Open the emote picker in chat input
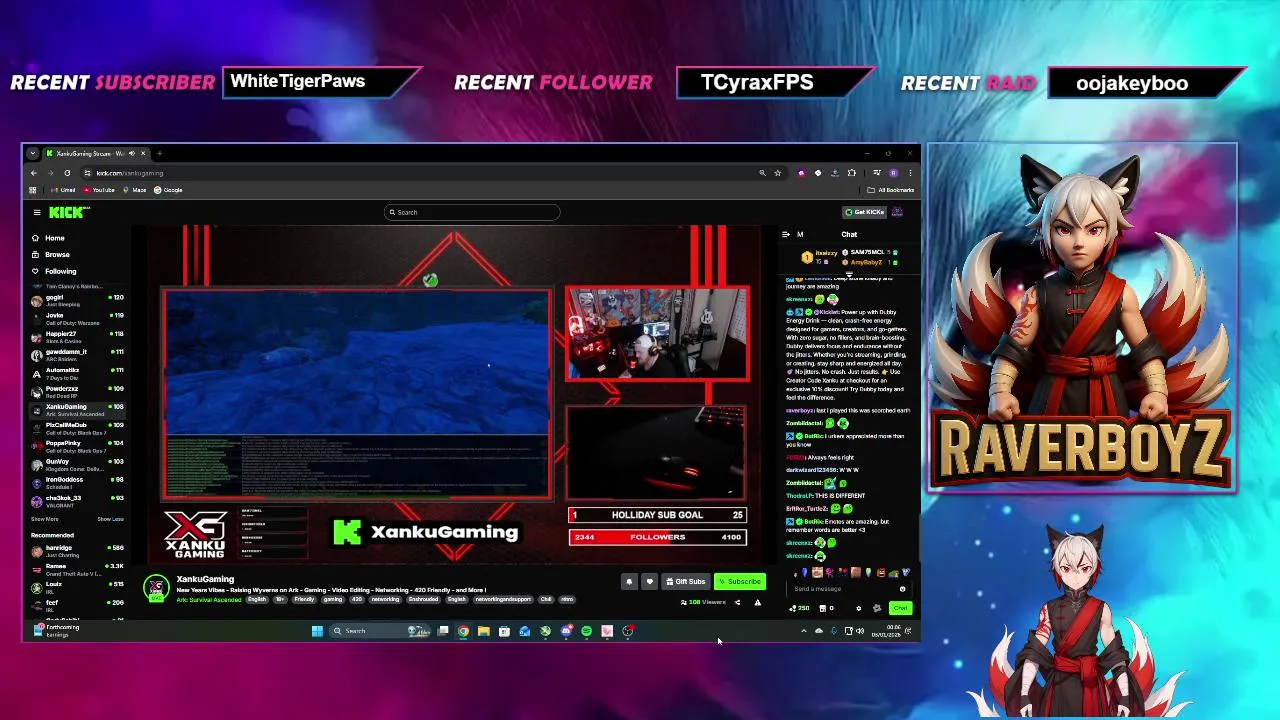Image resolution: width=1280 pixels, height=720 pixels. pyautogui.click(x=902, y=589)
